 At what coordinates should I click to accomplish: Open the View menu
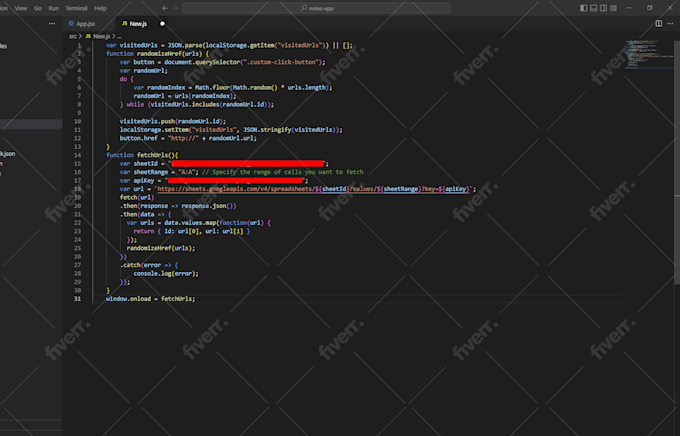point(21,8)
